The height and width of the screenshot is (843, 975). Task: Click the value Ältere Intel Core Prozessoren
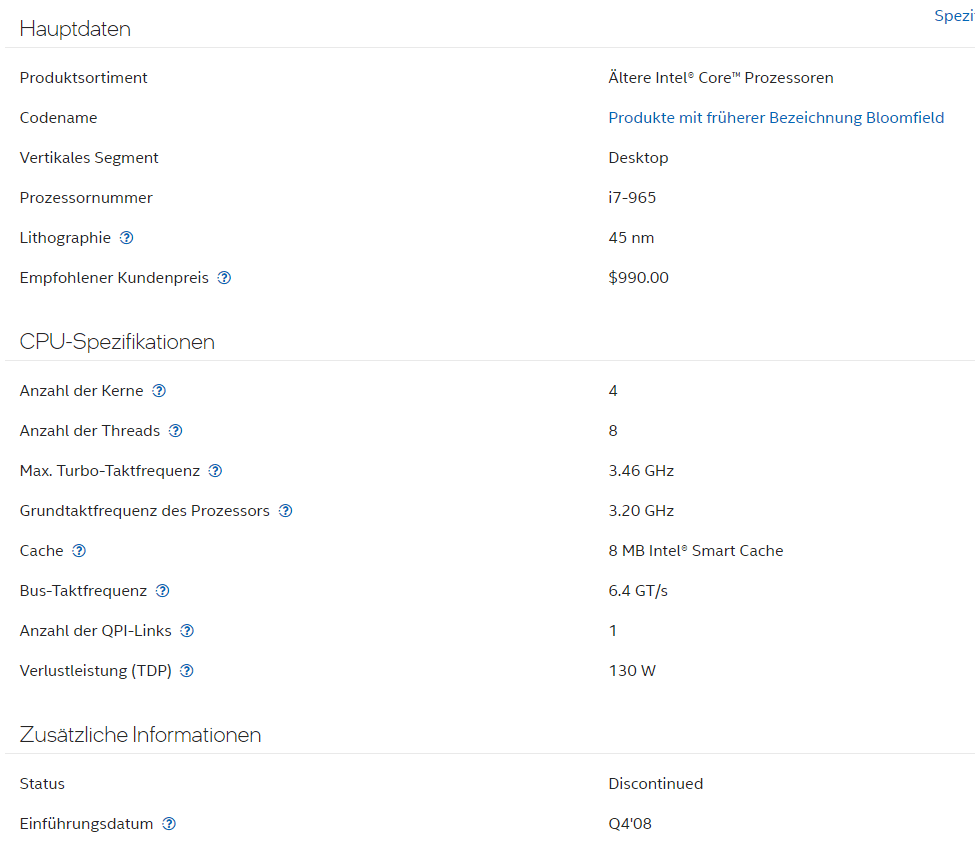[721, 78]
